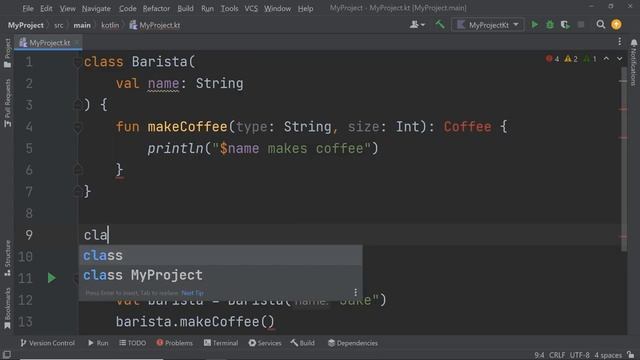Open the VCS menu

click(x=251, y=8)
